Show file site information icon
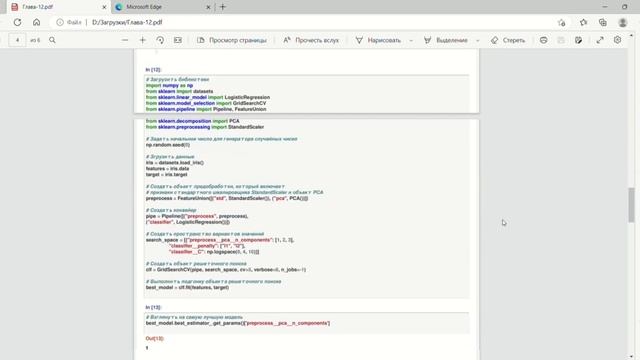This screenshot has height=360, width=640. point(60,22)
